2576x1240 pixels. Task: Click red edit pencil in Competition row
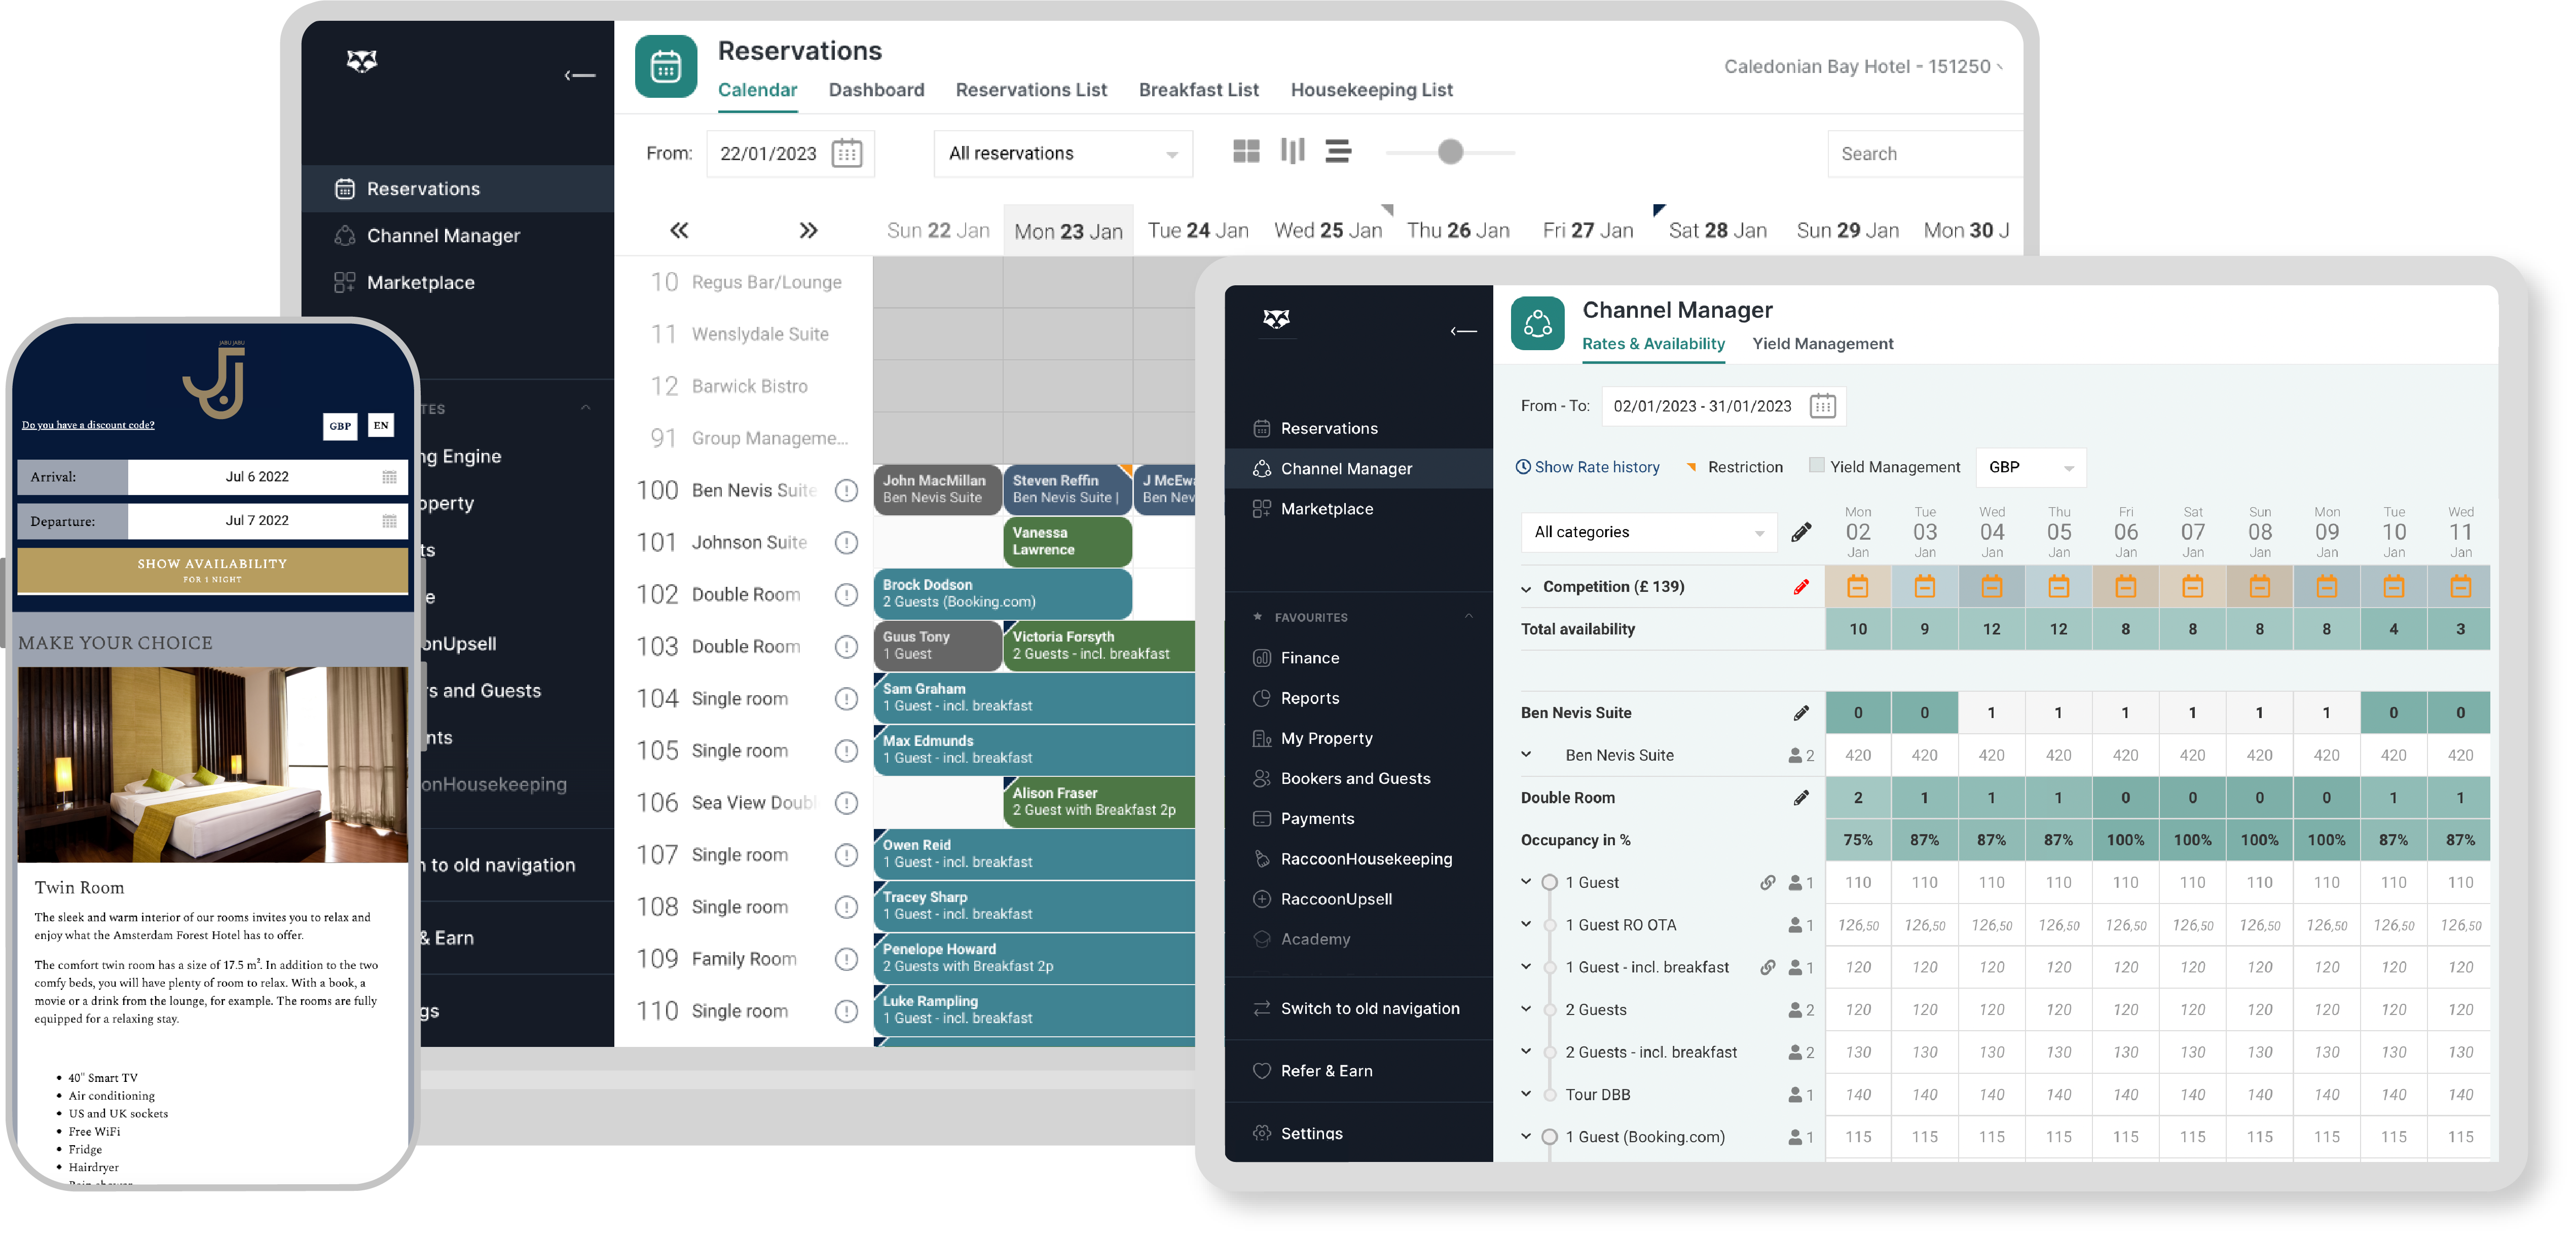tap(1801, 587)
